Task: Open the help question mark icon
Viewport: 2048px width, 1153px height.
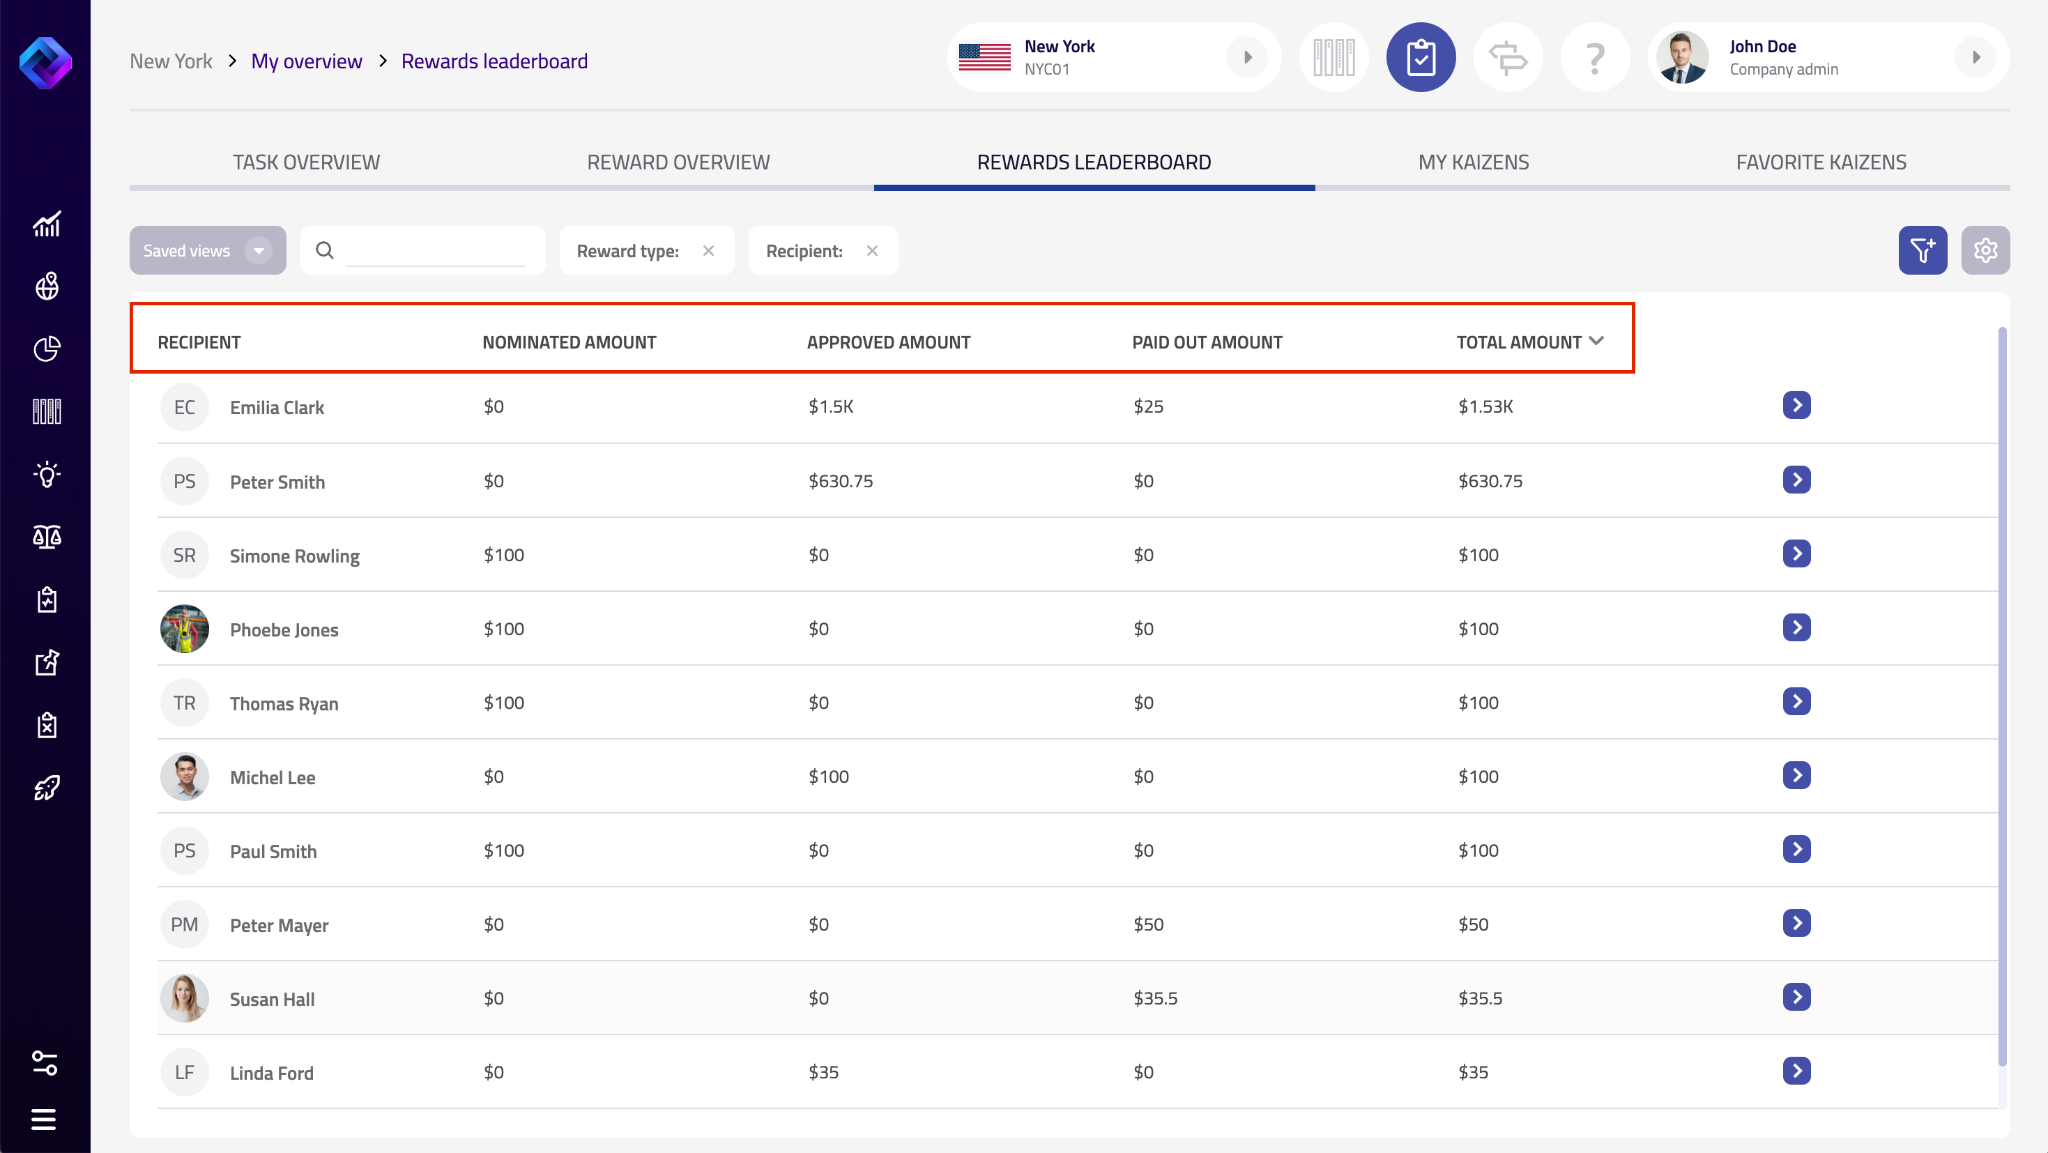Action: (x=1595, y=58)
